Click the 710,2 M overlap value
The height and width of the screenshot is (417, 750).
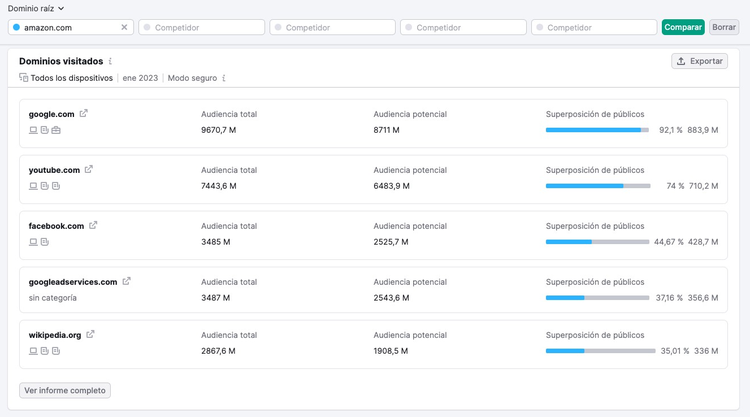(704, 186)
